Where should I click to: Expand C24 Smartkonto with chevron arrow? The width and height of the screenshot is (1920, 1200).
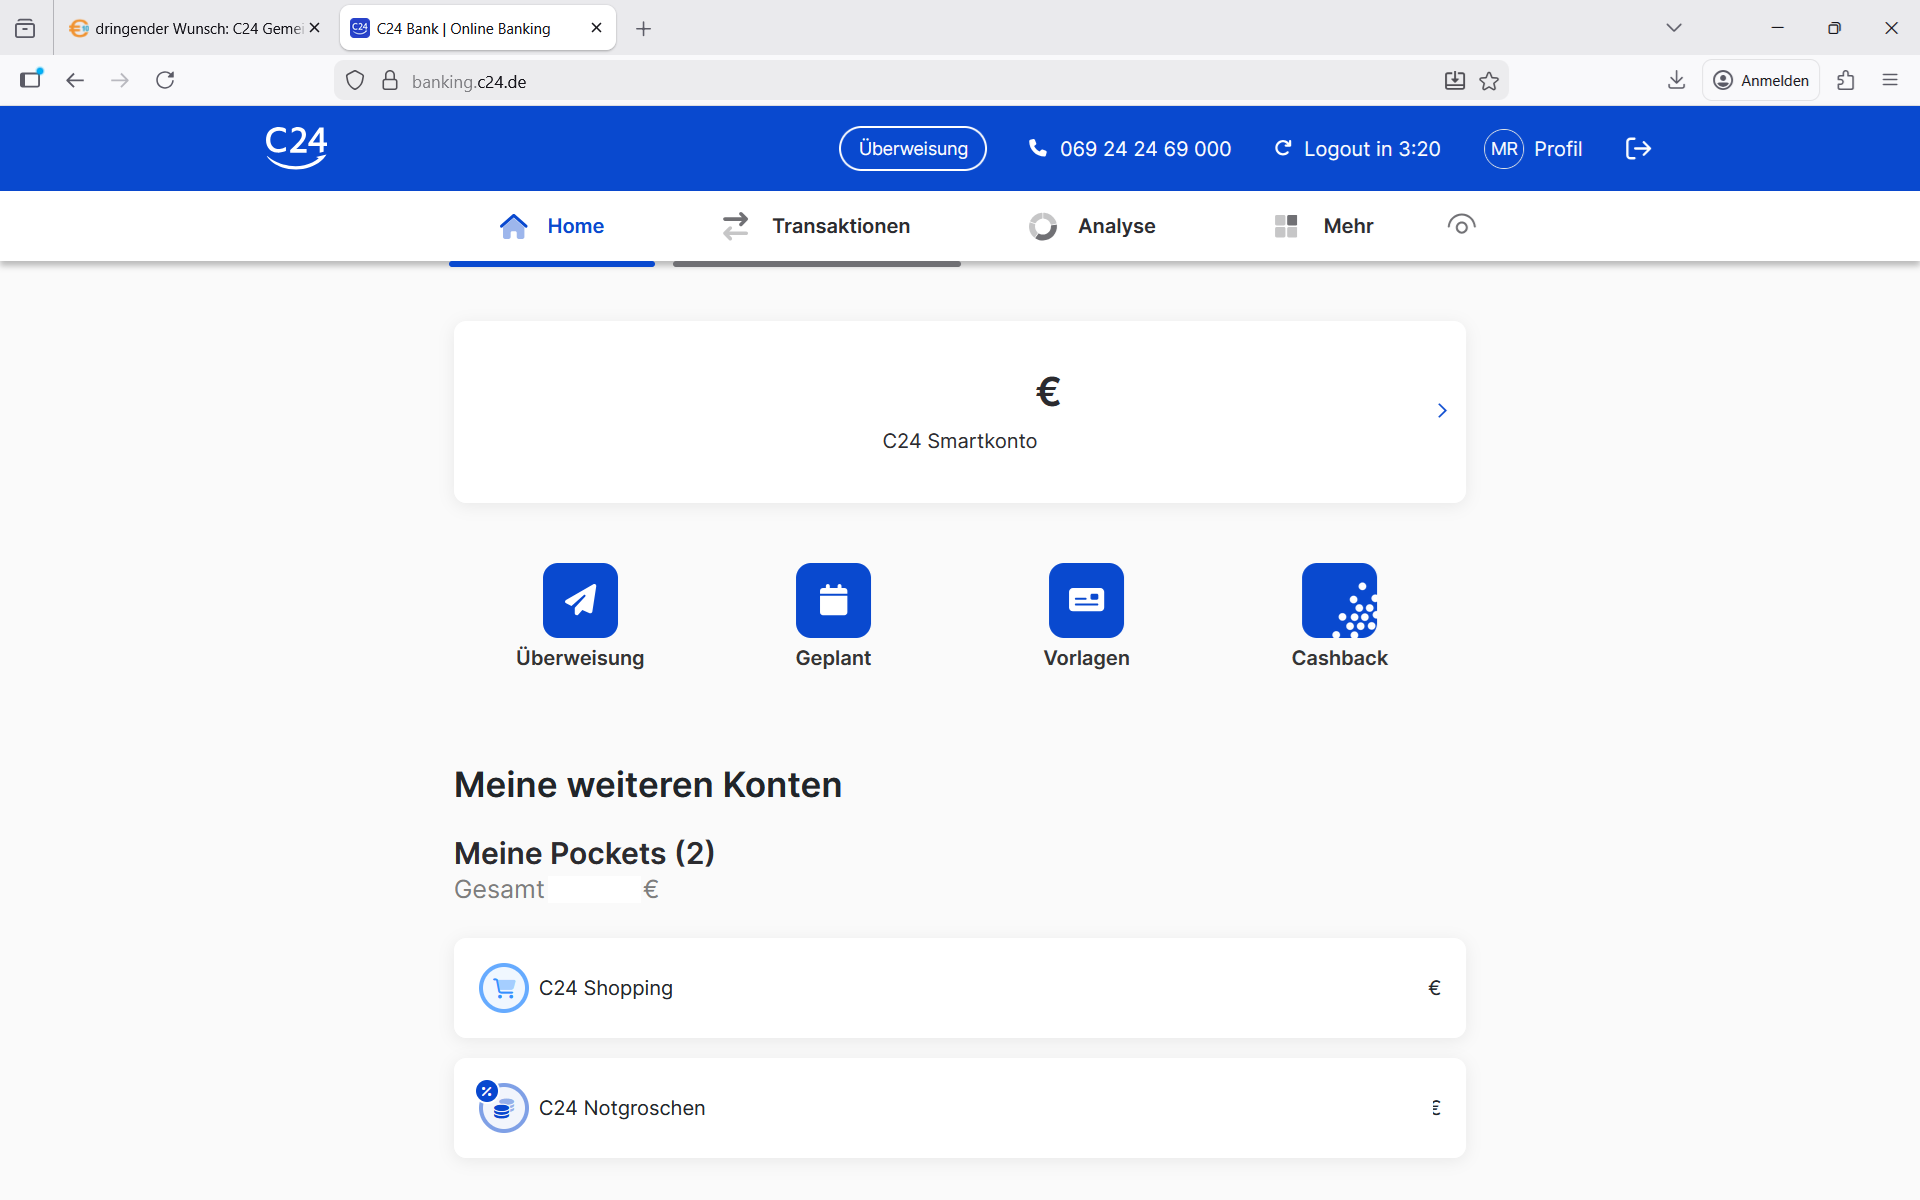pyautogui.click(x=1442, y=411)
